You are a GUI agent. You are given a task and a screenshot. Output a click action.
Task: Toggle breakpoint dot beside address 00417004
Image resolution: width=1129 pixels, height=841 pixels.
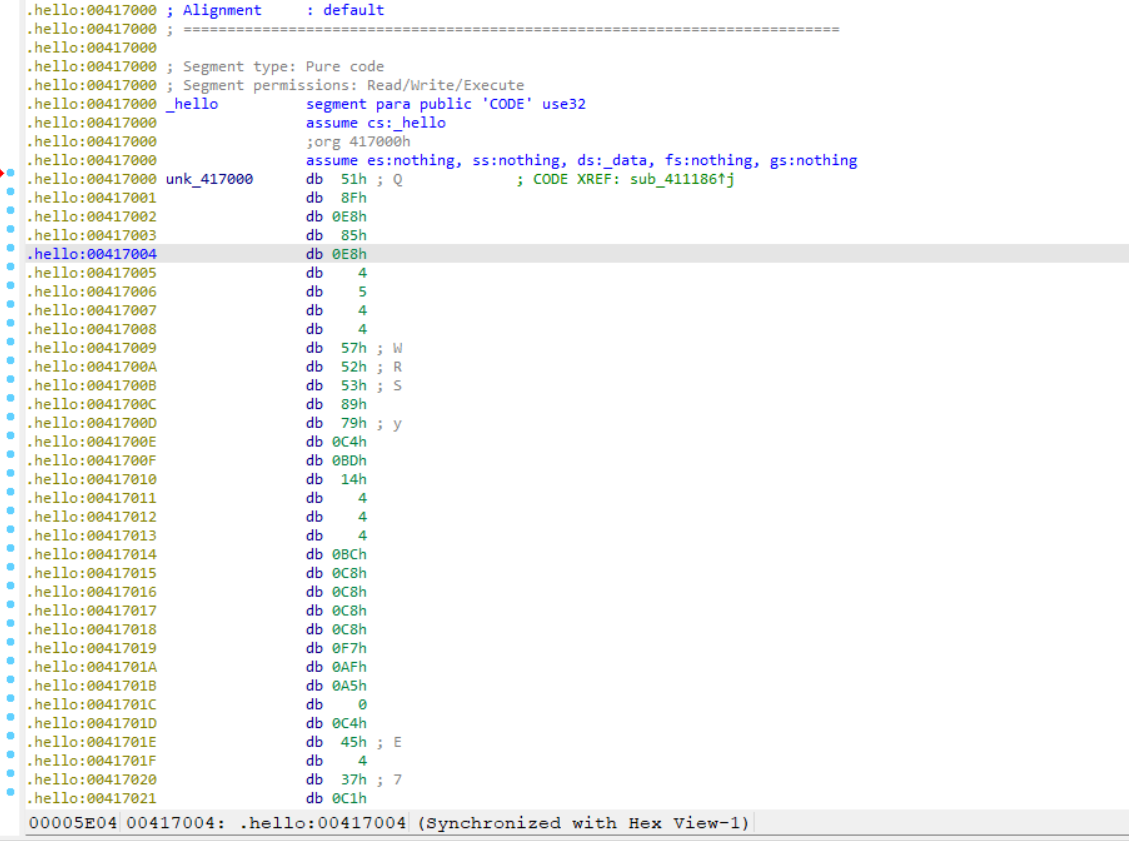tap(10, 248)
